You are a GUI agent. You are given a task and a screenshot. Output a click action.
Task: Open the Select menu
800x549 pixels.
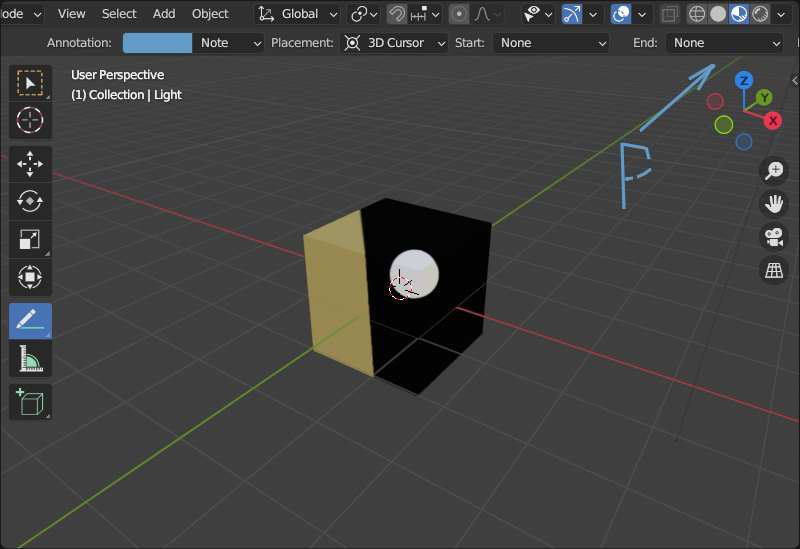[119, 14]
